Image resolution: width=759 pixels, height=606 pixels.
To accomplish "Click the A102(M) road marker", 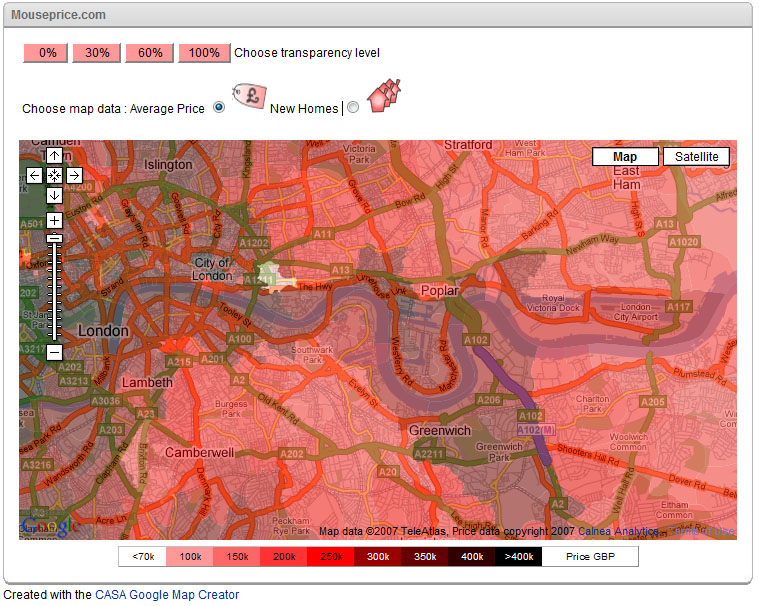I will pyautogui.click(x=536, y=430).
